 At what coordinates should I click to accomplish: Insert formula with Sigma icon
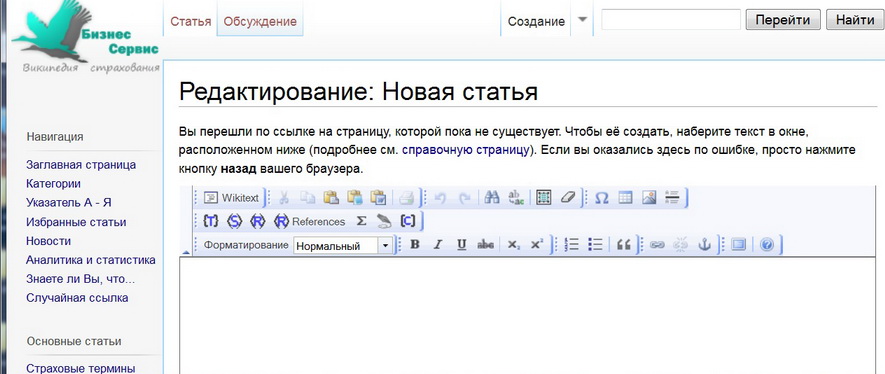point(361,221)
